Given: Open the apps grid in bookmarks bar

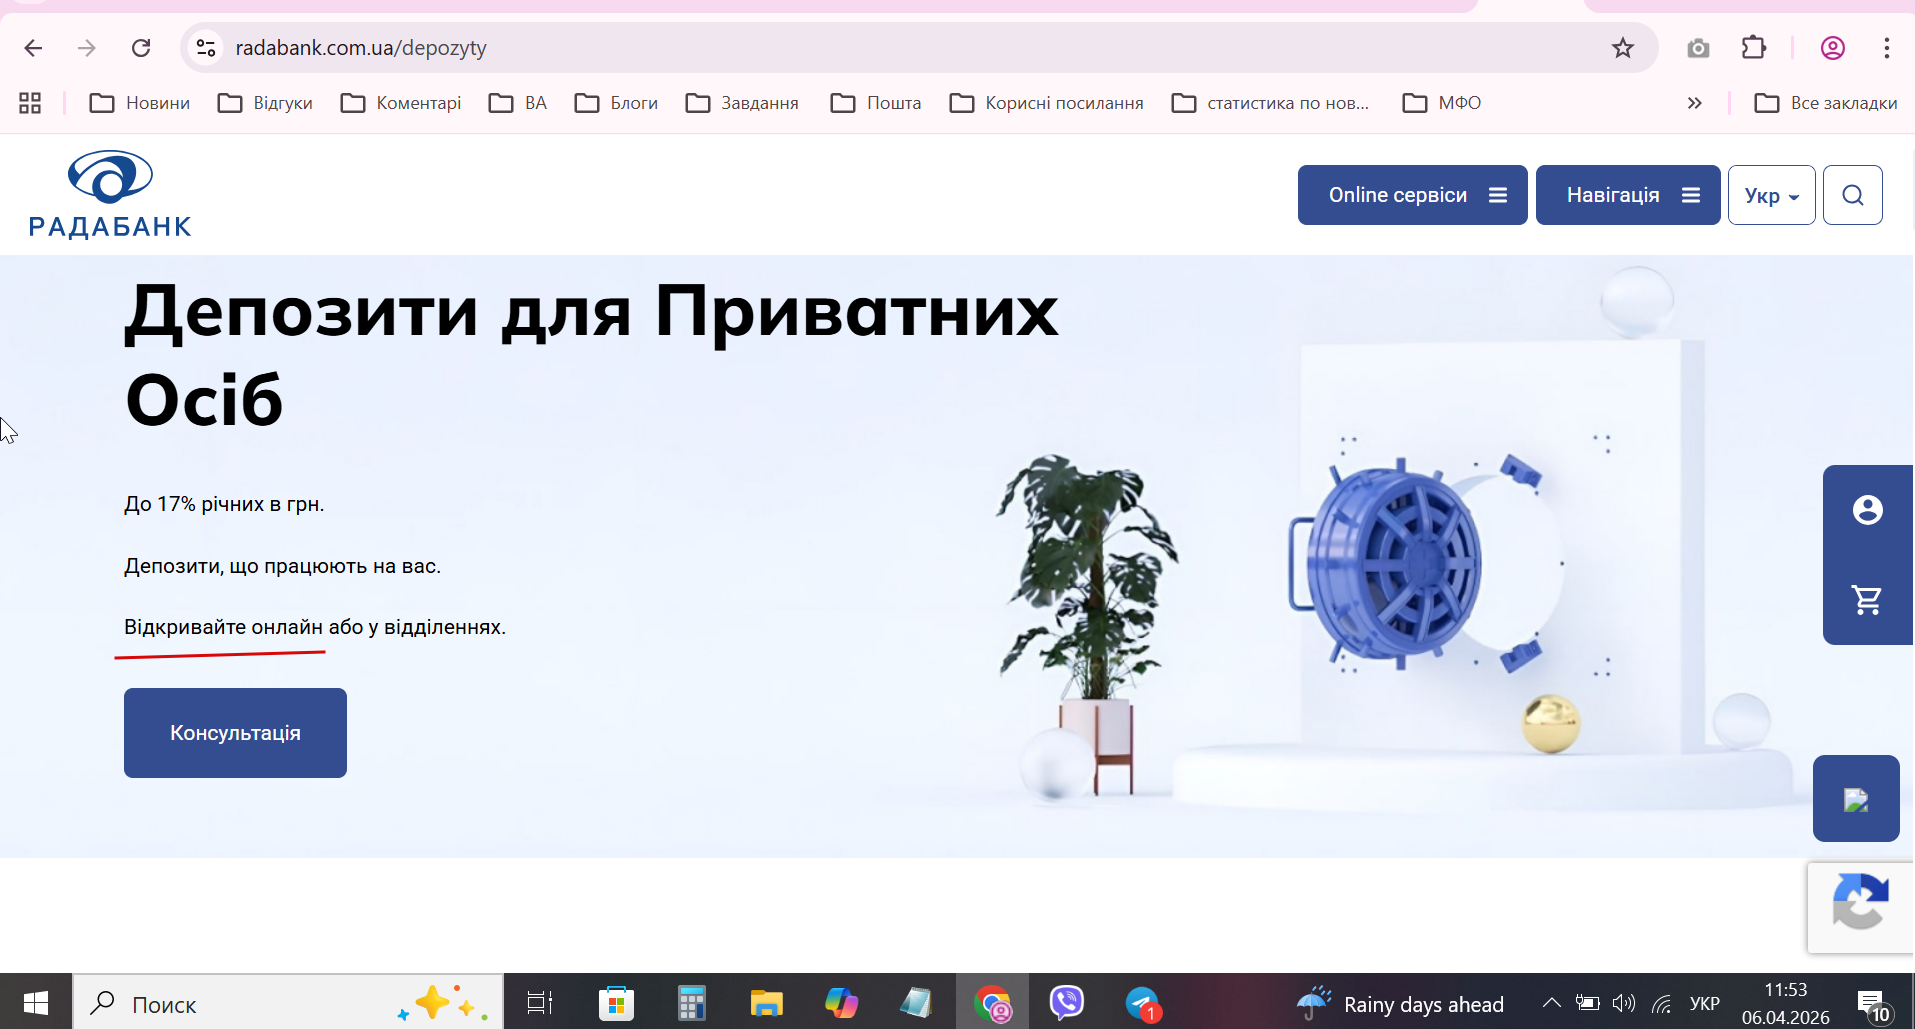Looking at the screenshot, I should [30, 103].
